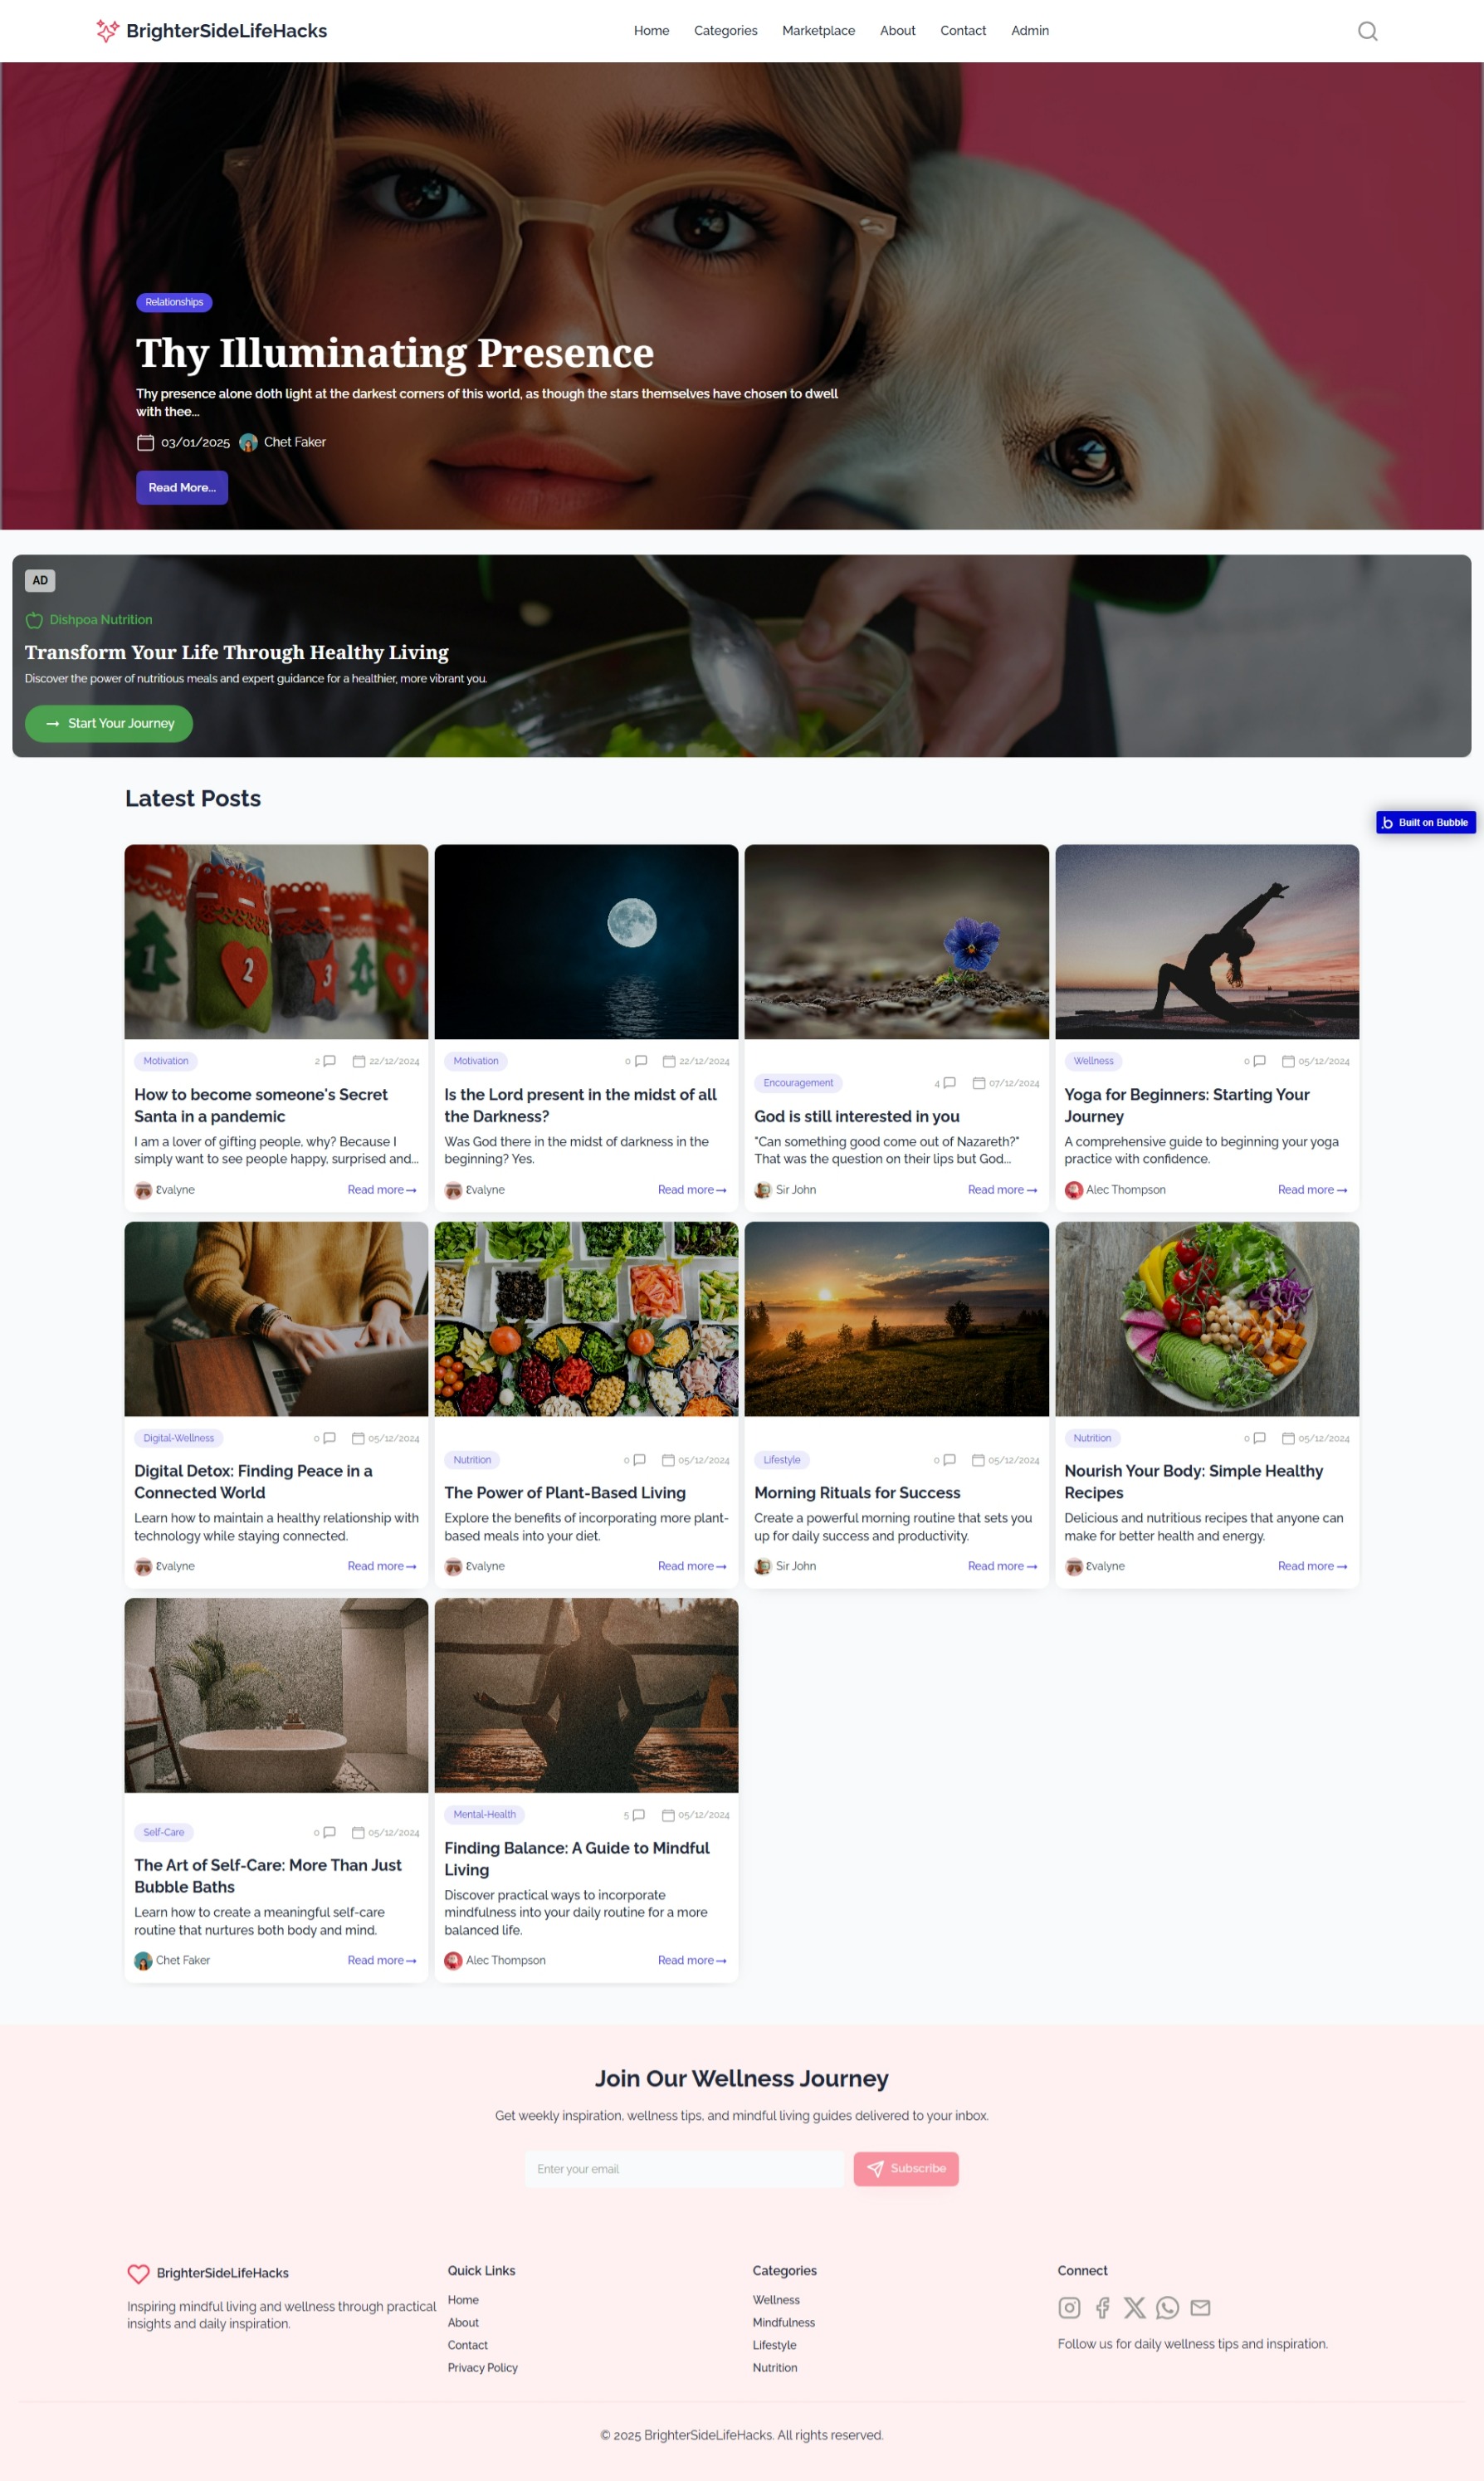Click comment icon on Secret Santa post
The image size is (1484, 2481).
point(329,1061)
